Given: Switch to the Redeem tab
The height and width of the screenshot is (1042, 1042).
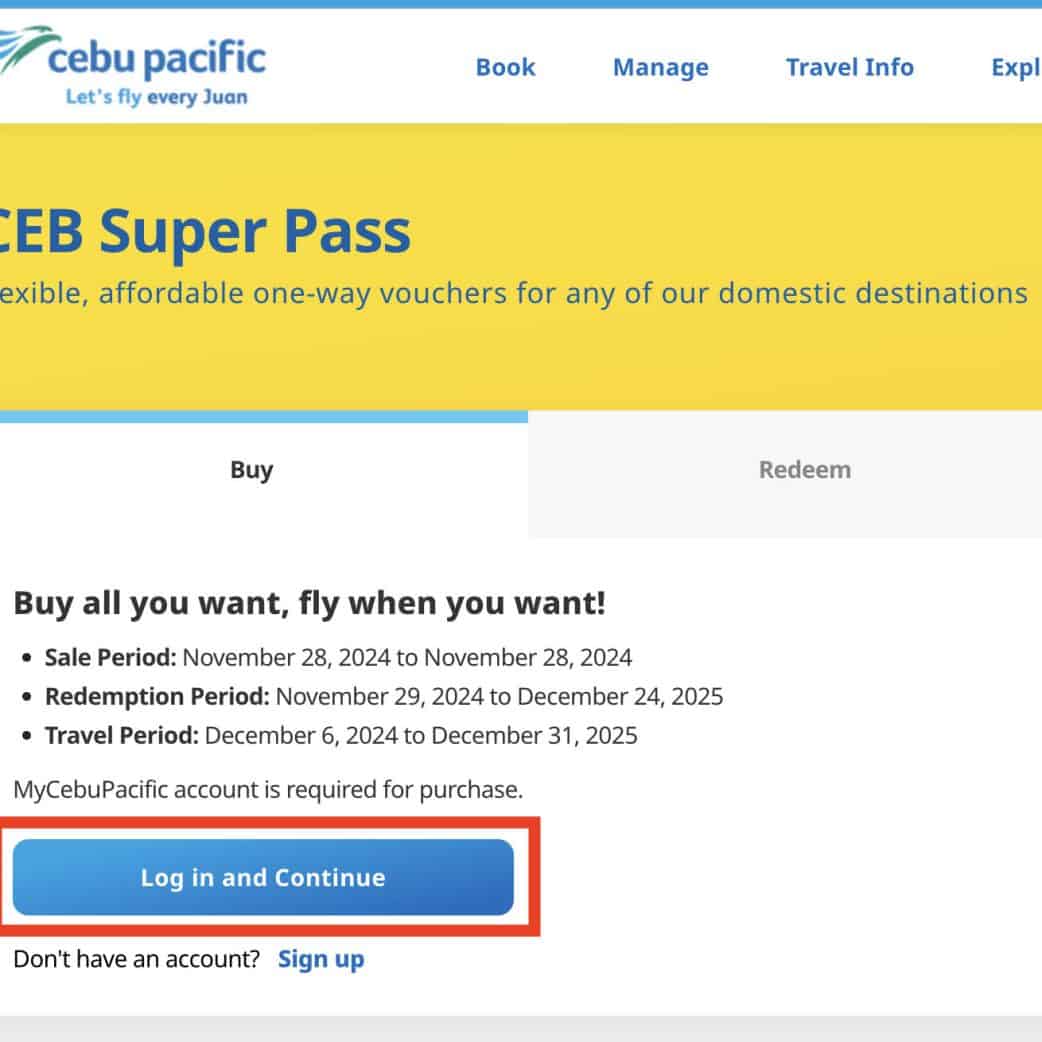Looking at the screenshot, I should [804, 470].
